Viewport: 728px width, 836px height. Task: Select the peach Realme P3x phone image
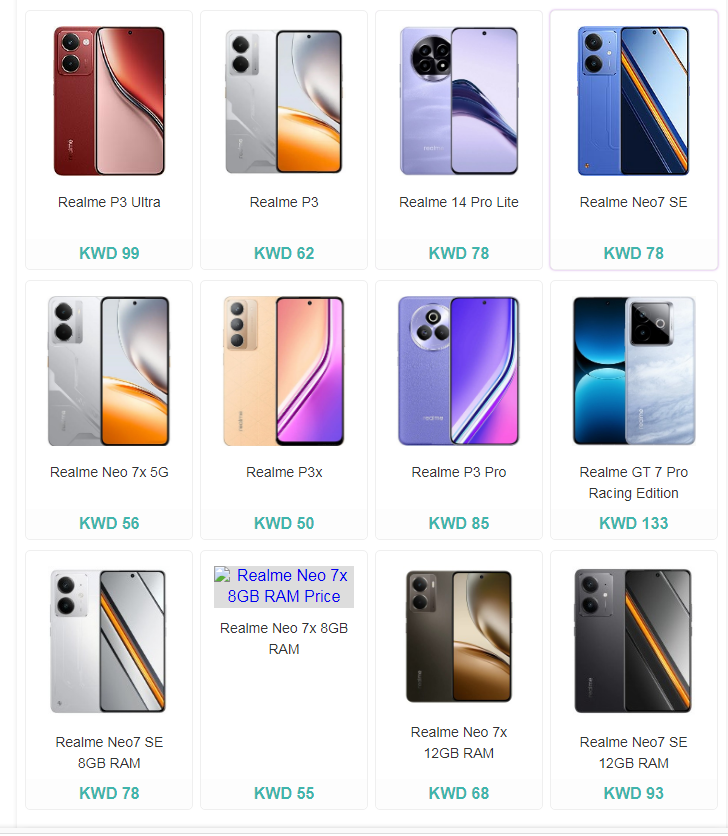(284, 371)
